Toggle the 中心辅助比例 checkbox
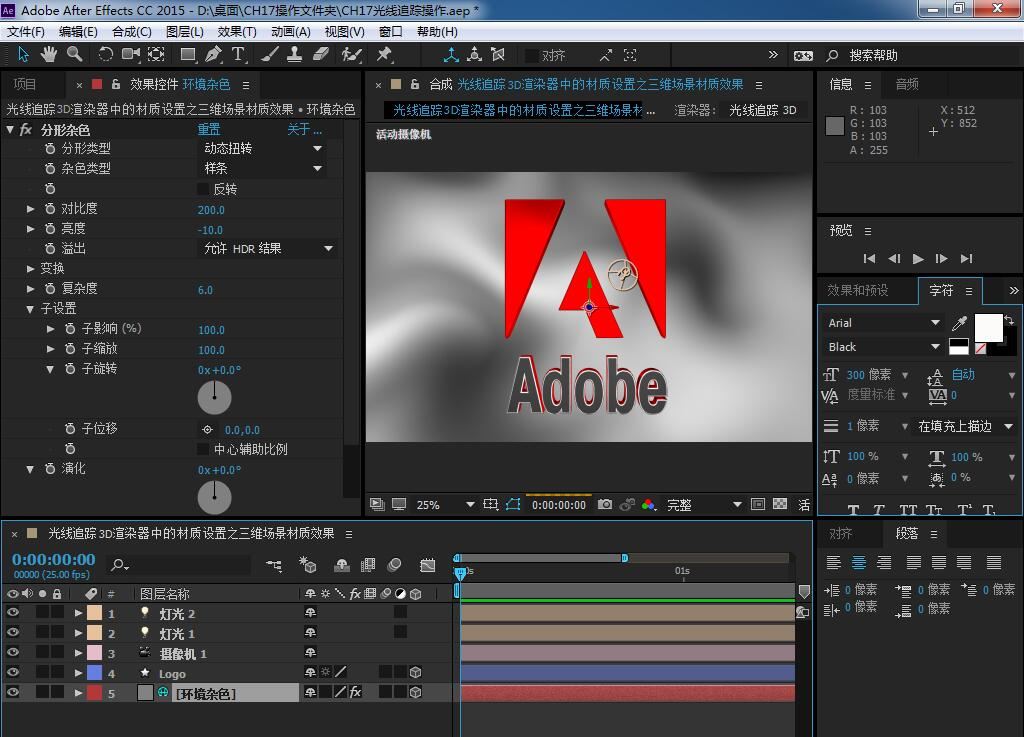1024x737 pixels. 203,449
